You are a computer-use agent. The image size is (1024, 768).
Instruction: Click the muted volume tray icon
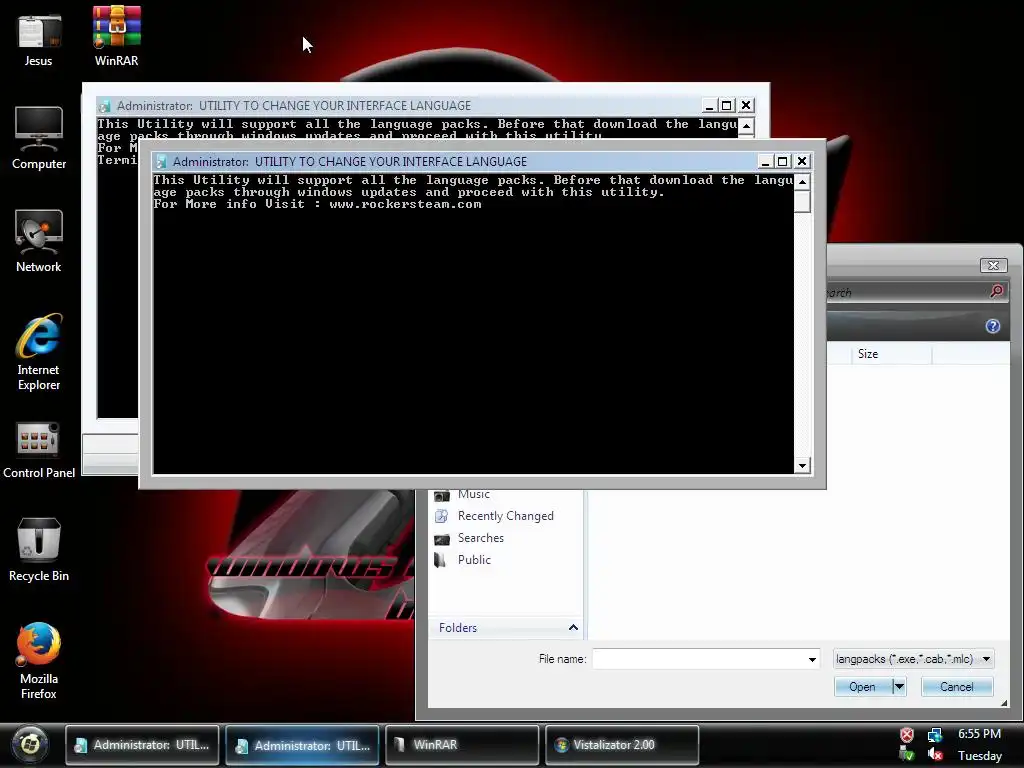tap(935, 754)
